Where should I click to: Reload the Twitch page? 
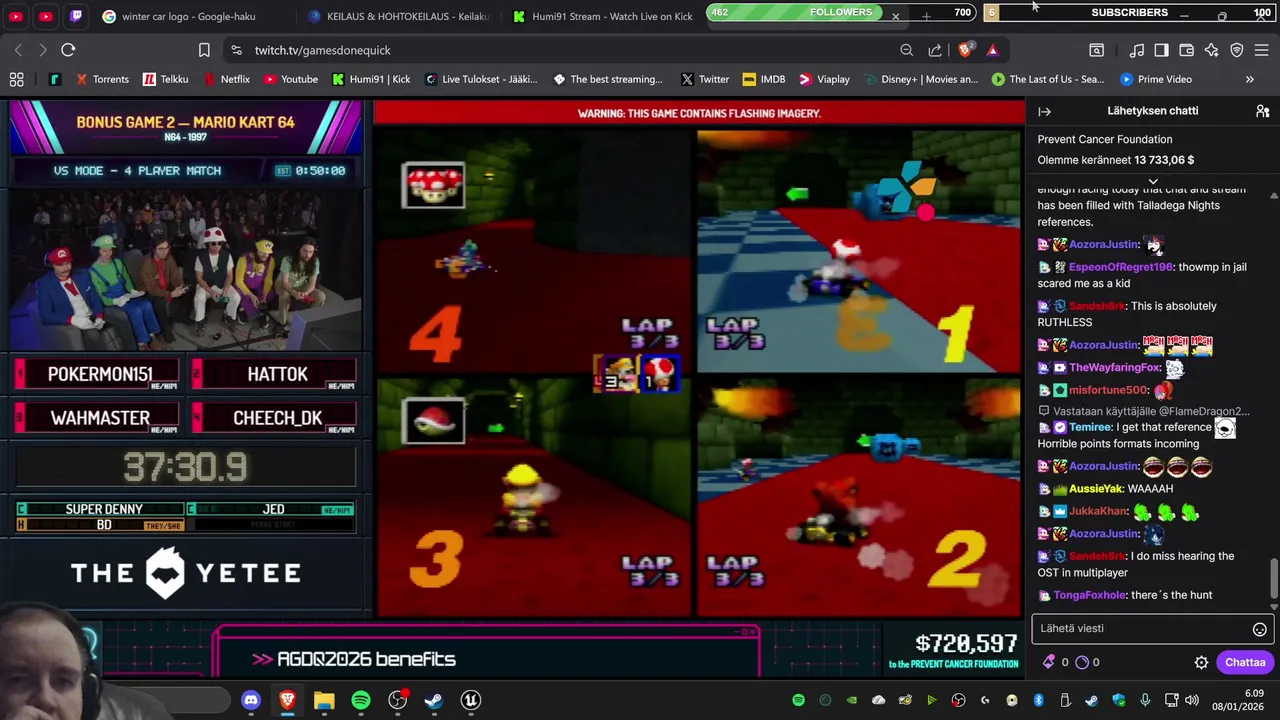point(68,50)
